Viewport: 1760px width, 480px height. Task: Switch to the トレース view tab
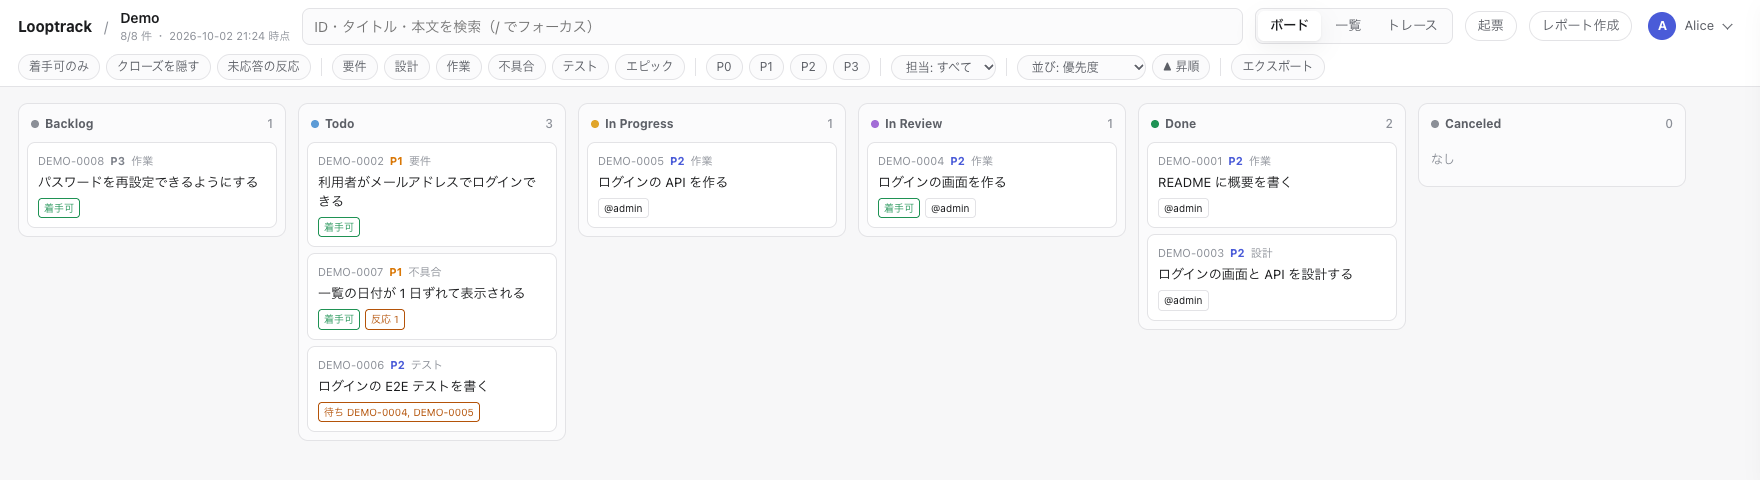pyautogui.click(x=1412, y=26)
